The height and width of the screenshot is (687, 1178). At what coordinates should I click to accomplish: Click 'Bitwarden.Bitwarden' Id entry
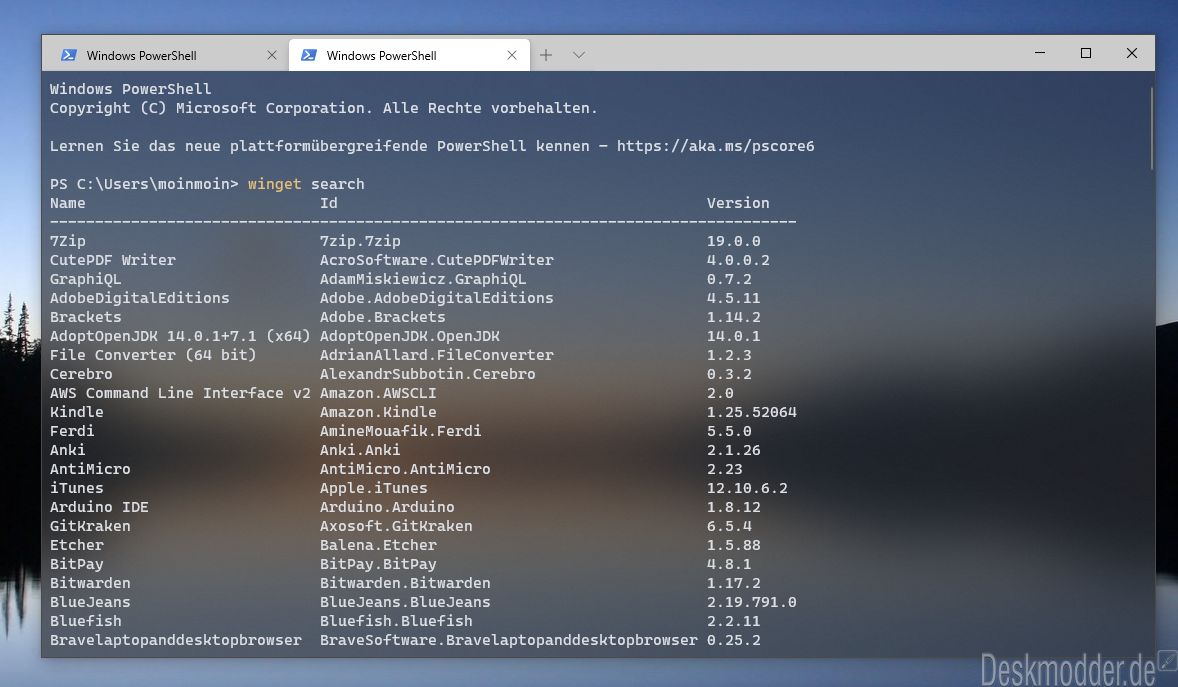405,583
